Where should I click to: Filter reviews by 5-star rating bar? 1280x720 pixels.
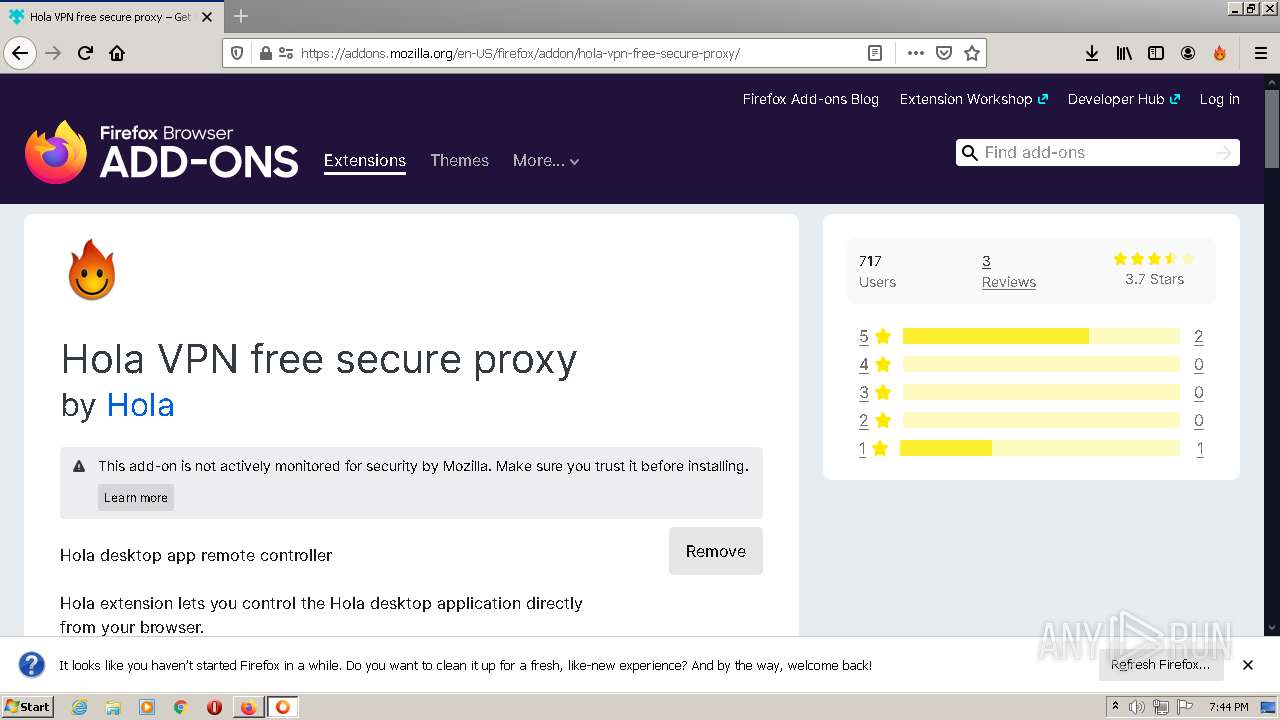pyautogui.click(x=1041, y=336)
